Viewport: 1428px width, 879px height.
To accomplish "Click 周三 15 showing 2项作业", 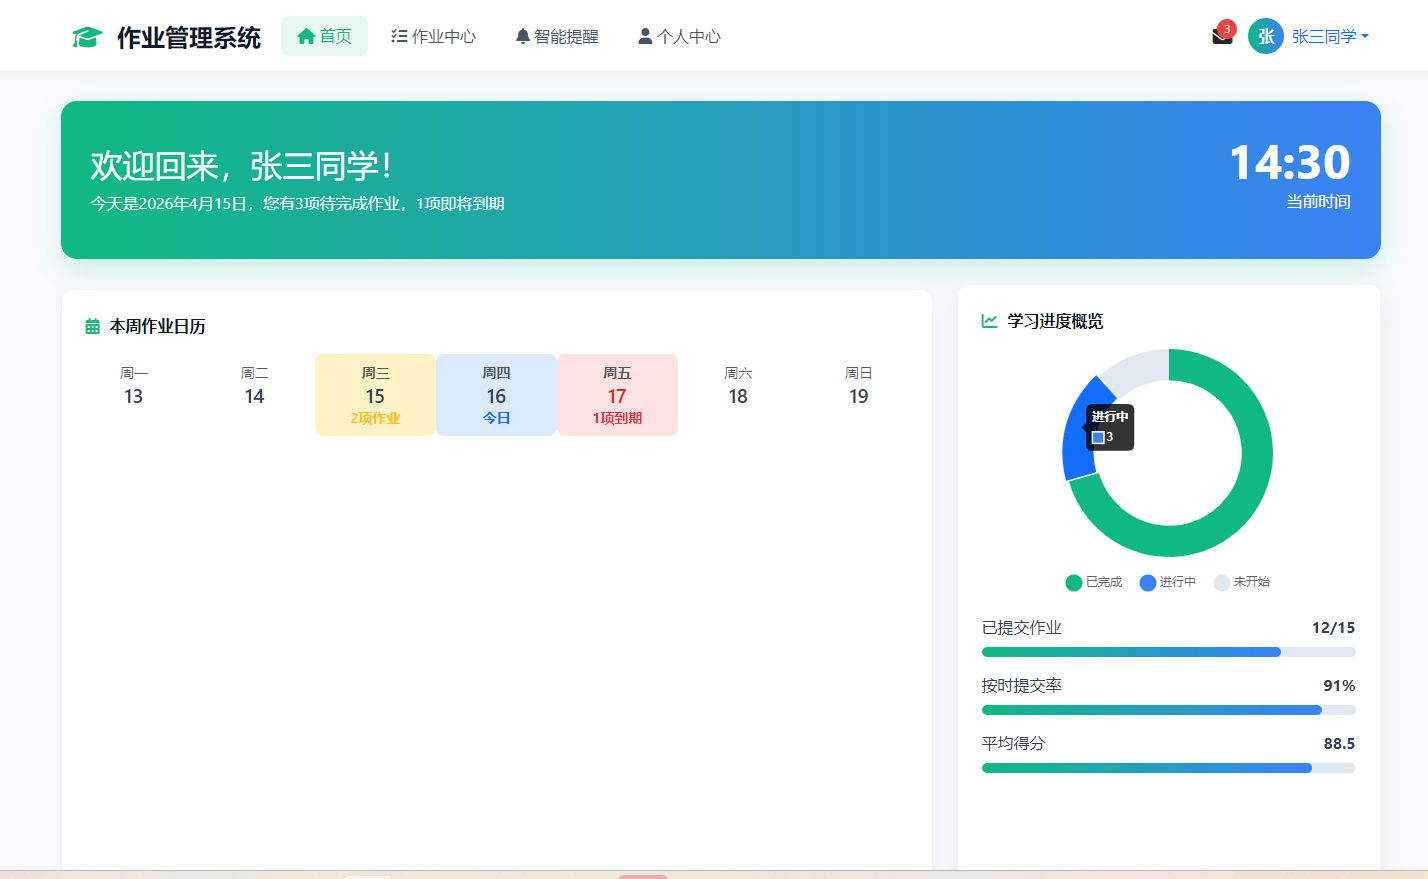I will point(375,394).
